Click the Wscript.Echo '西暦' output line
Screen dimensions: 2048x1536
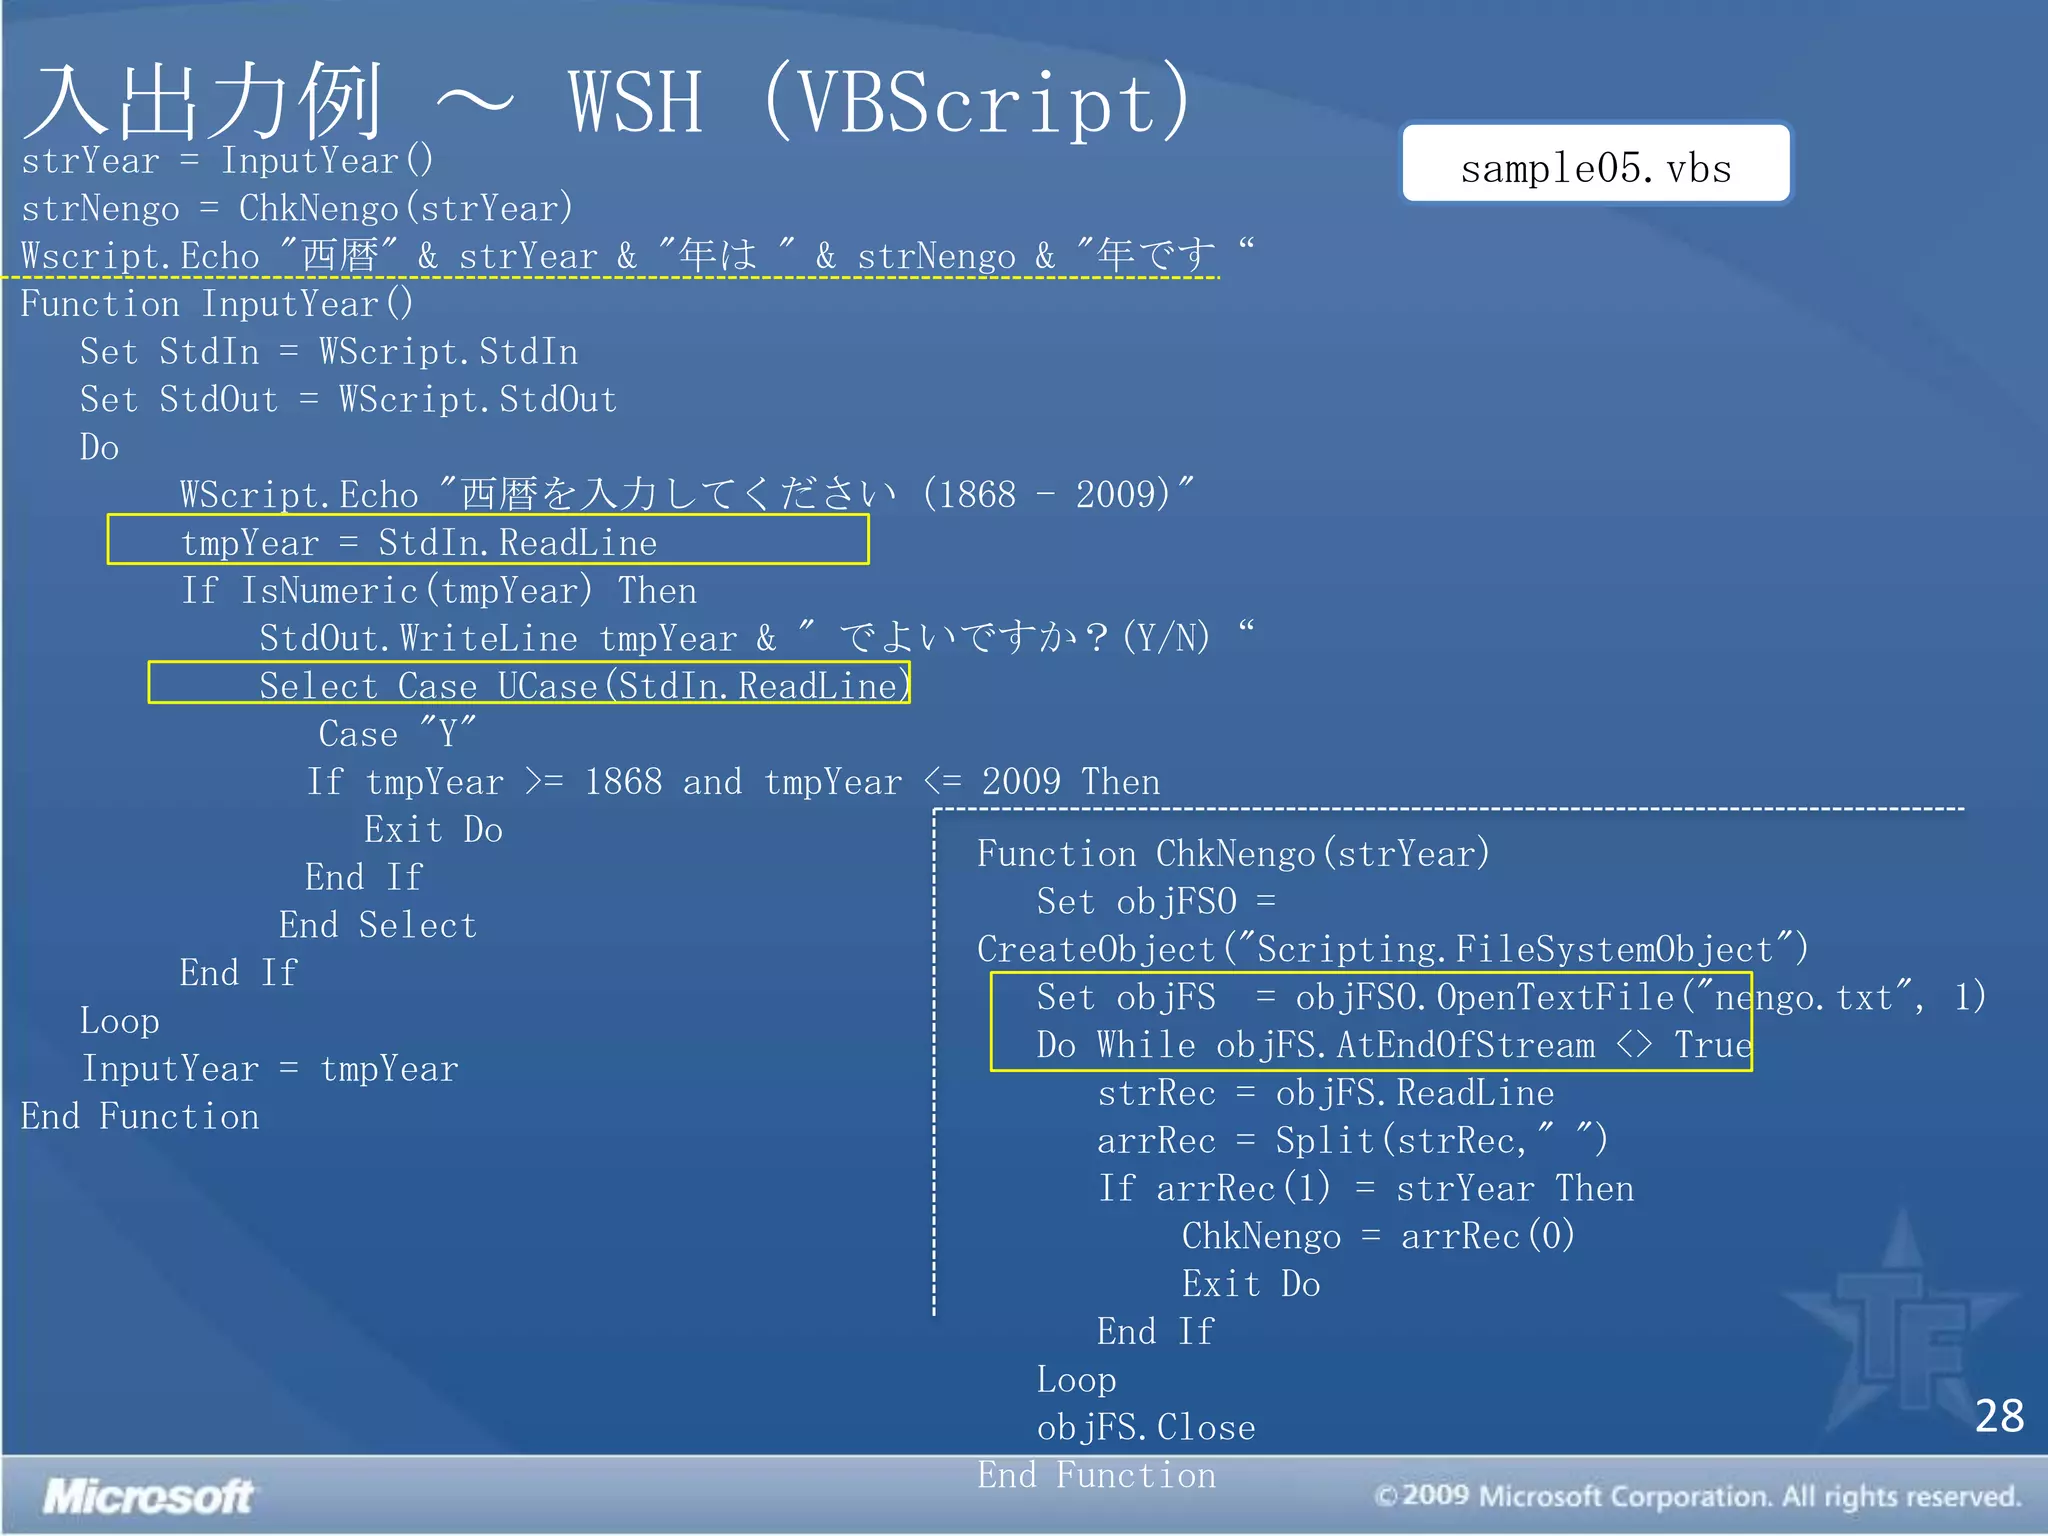point(637,255)
